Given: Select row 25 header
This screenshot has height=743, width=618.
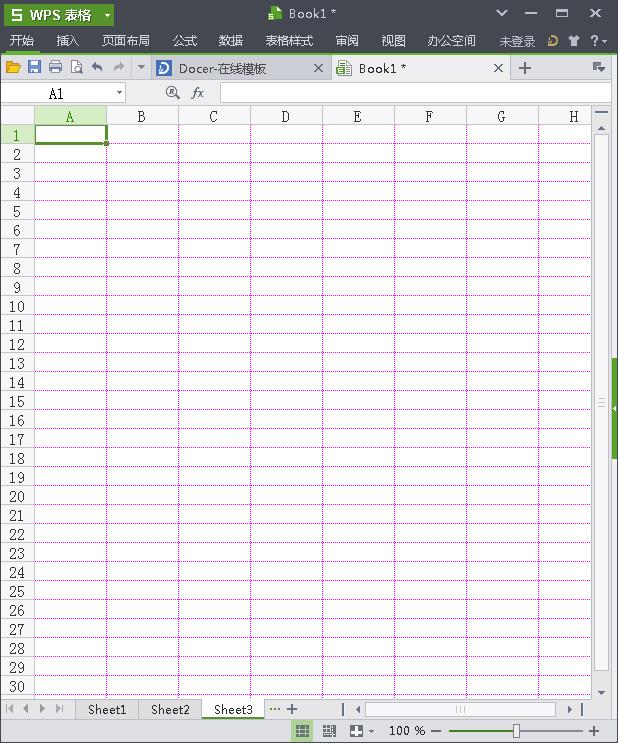Looking at the screenshot, I should (17, 591).
